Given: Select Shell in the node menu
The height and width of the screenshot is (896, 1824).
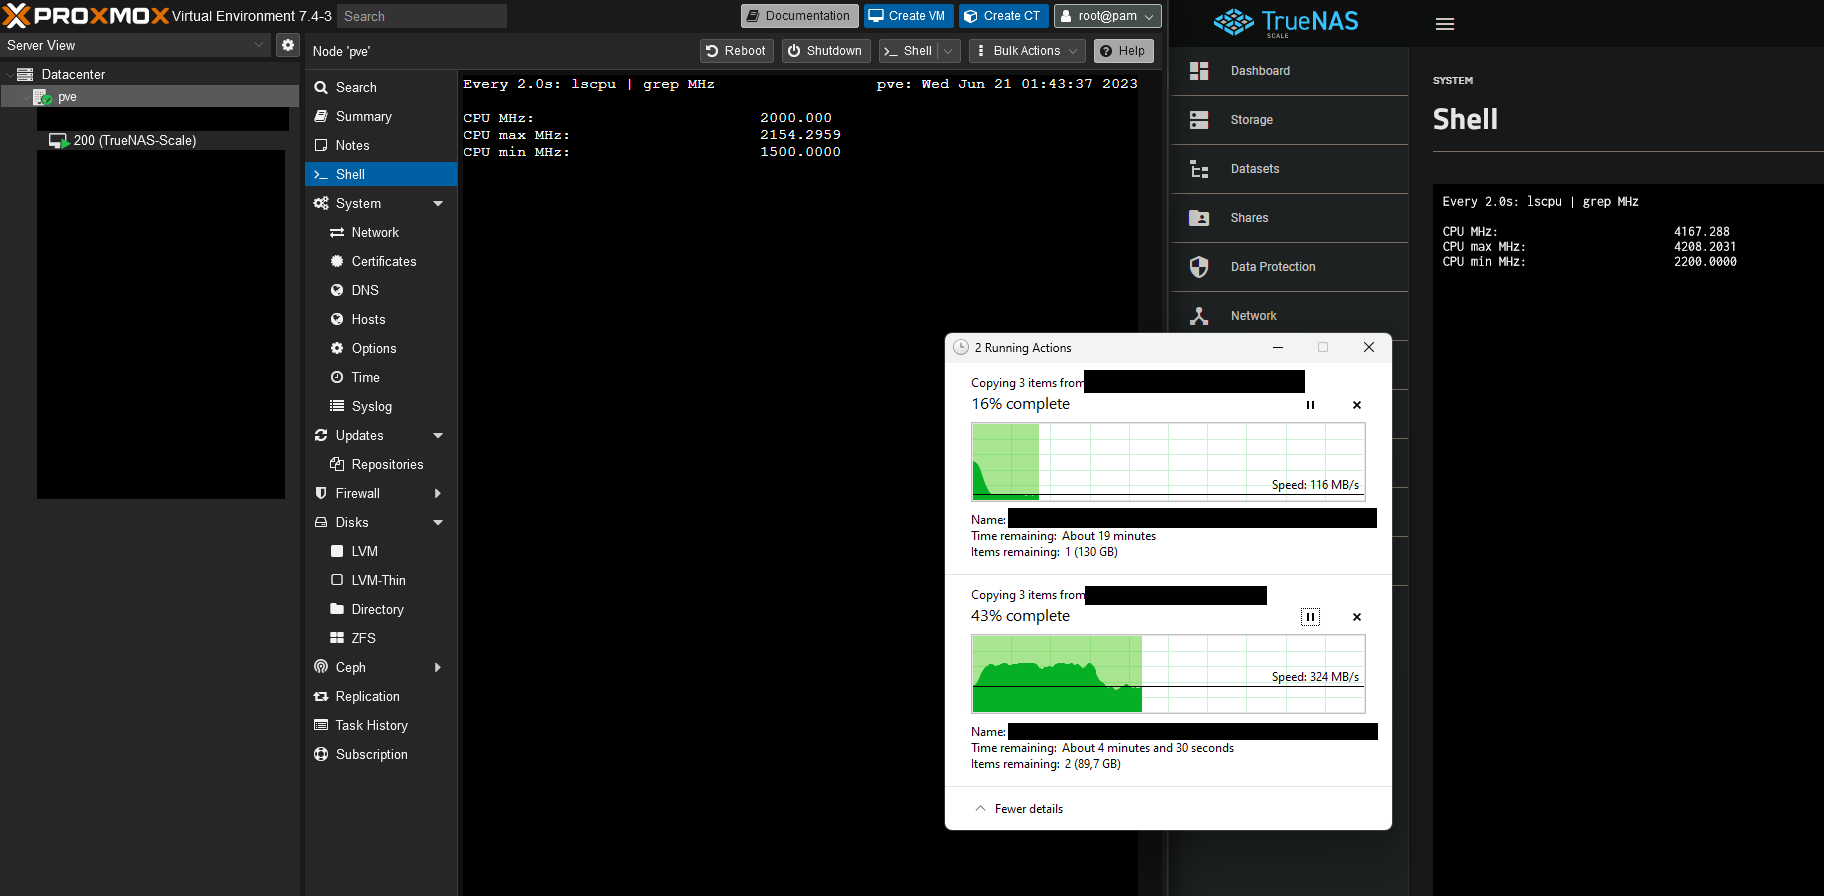Looking at the screenshot, I should (x=381, y=175).
